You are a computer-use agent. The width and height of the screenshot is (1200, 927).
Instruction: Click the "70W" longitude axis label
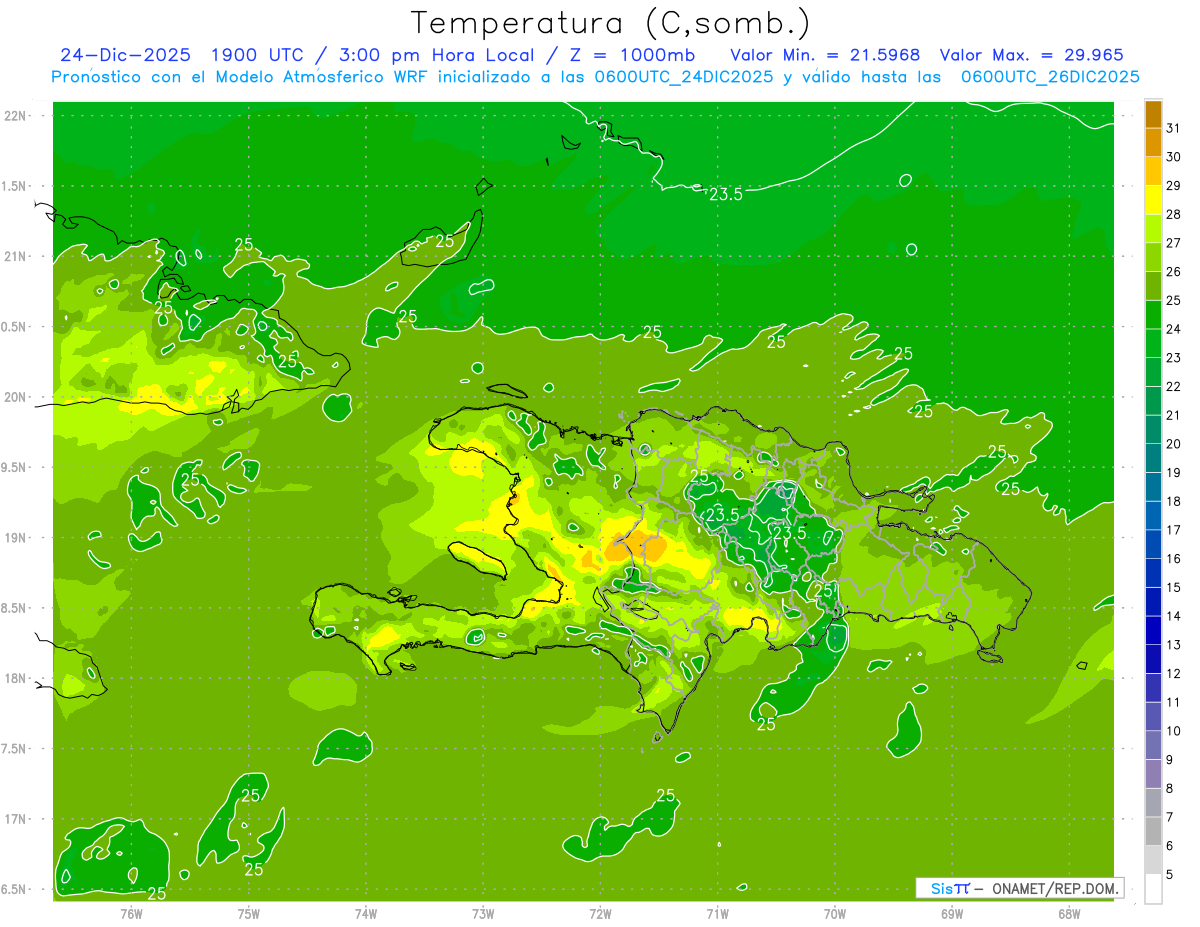835,913
